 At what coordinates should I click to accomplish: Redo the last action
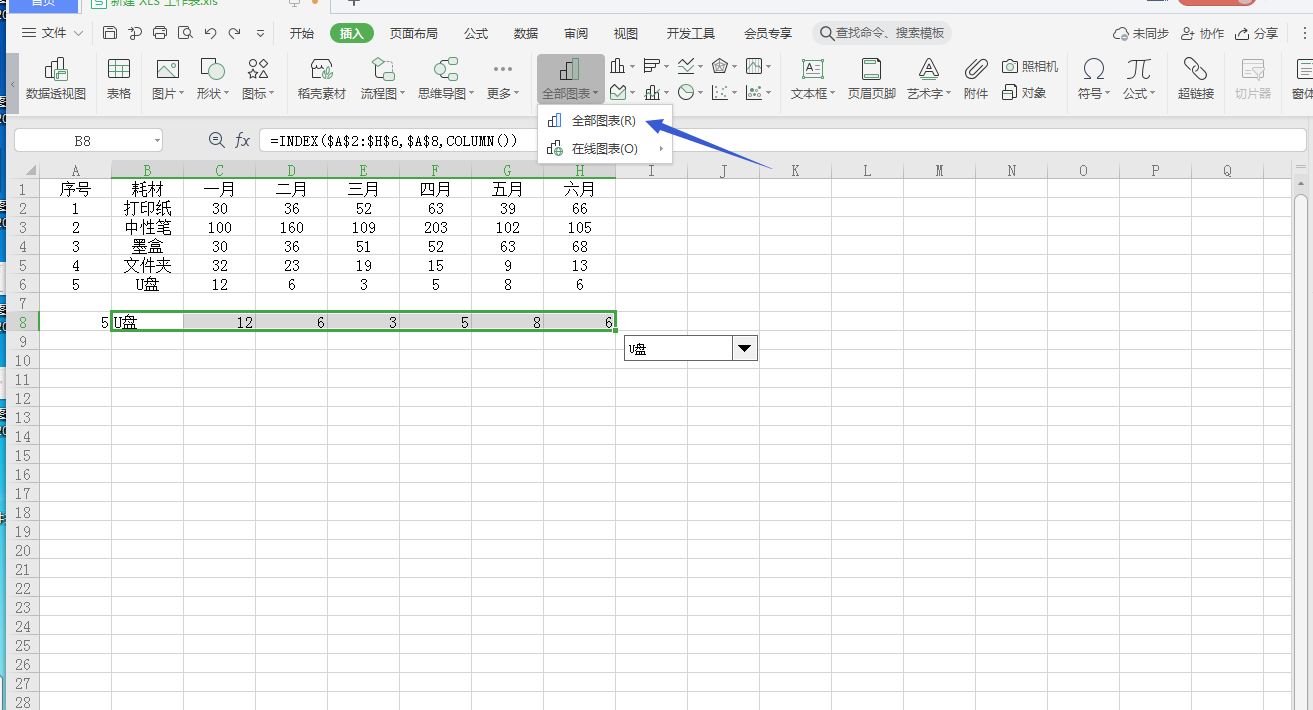234,33
